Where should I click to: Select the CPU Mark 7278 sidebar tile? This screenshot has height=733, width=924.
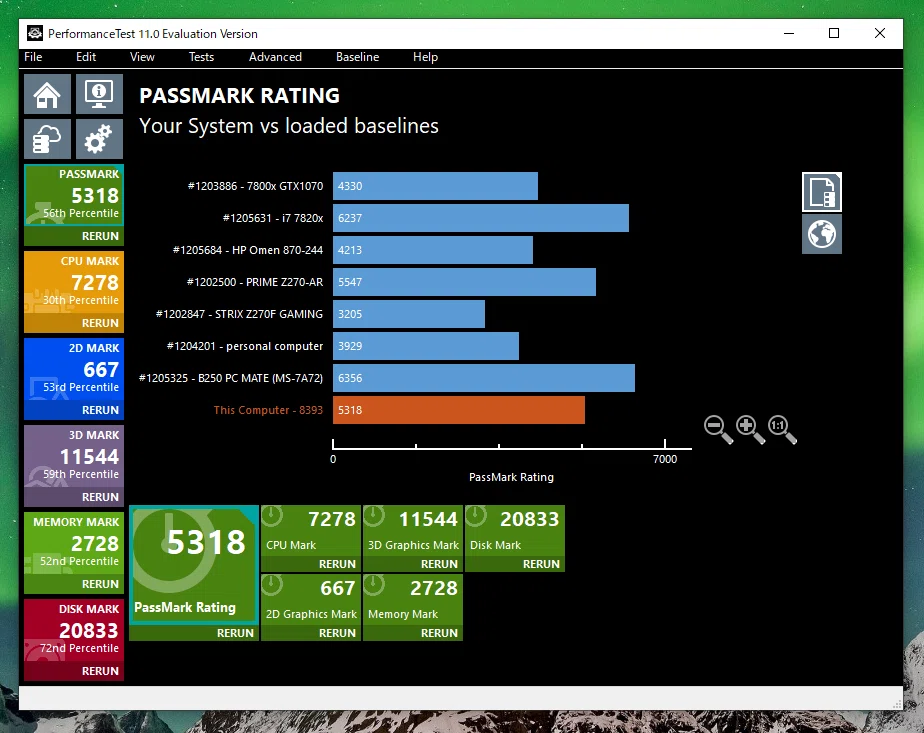[x=74, y=282]
